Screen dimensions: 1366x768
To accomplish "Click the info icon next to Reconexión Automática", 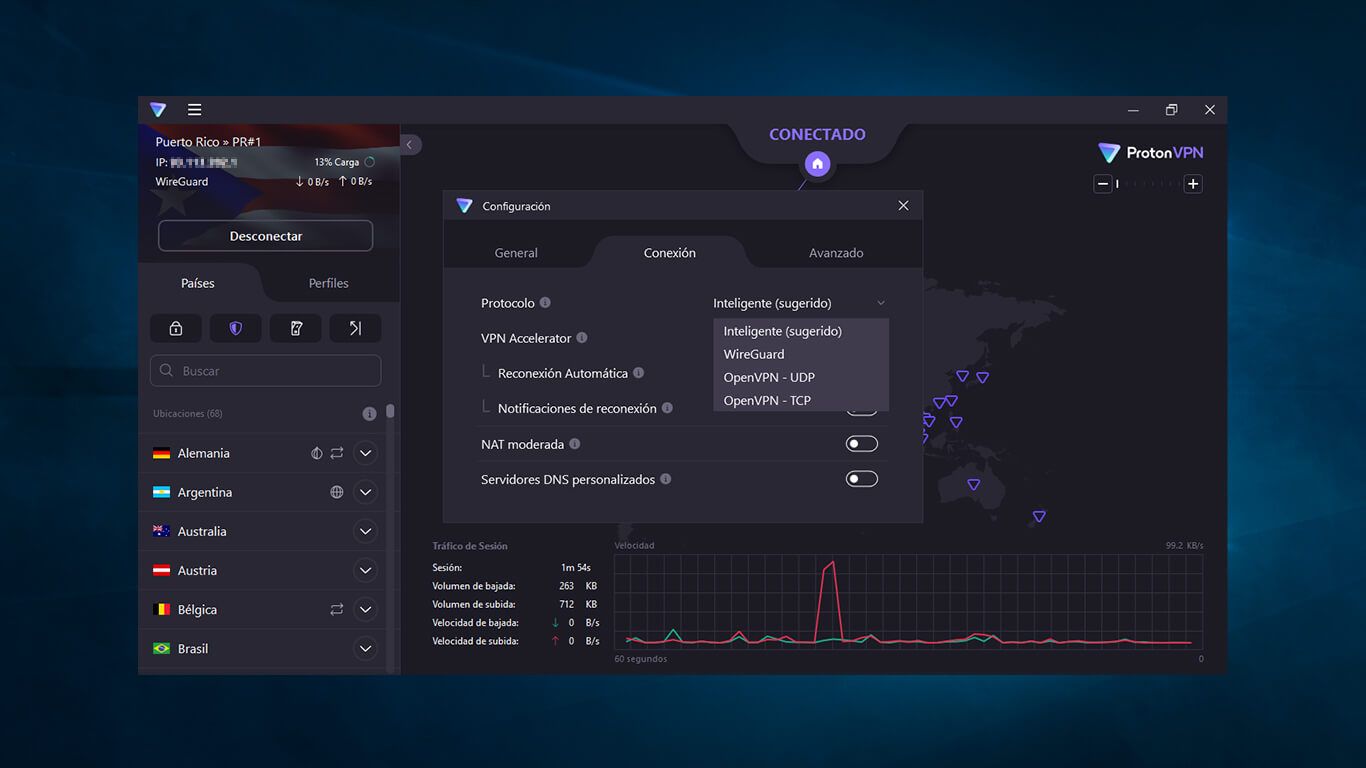I will [638, 373].
